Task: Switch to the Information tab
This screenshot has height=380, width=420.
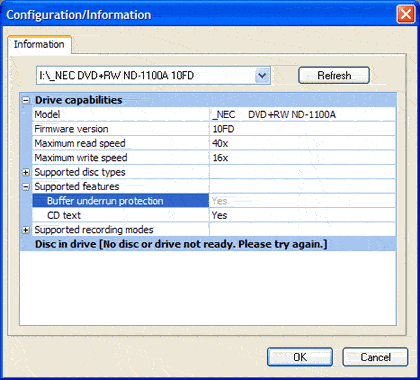Action: click(39, 44)
